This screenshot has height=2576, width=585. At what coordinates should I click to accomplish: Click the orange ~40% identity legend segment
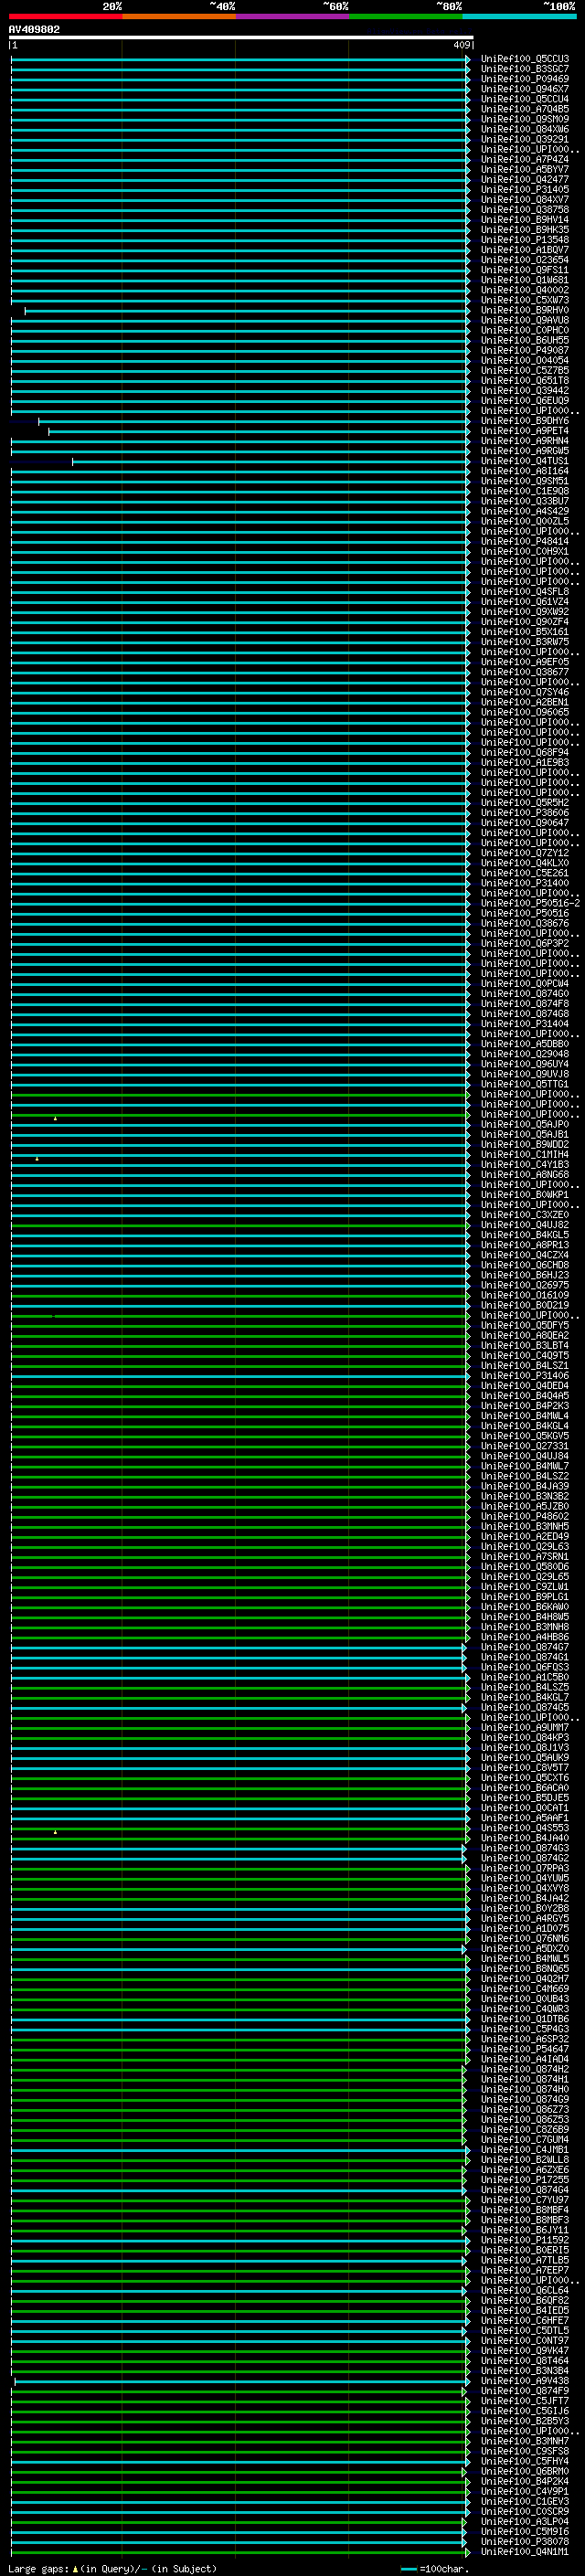[x=179, y=16]
